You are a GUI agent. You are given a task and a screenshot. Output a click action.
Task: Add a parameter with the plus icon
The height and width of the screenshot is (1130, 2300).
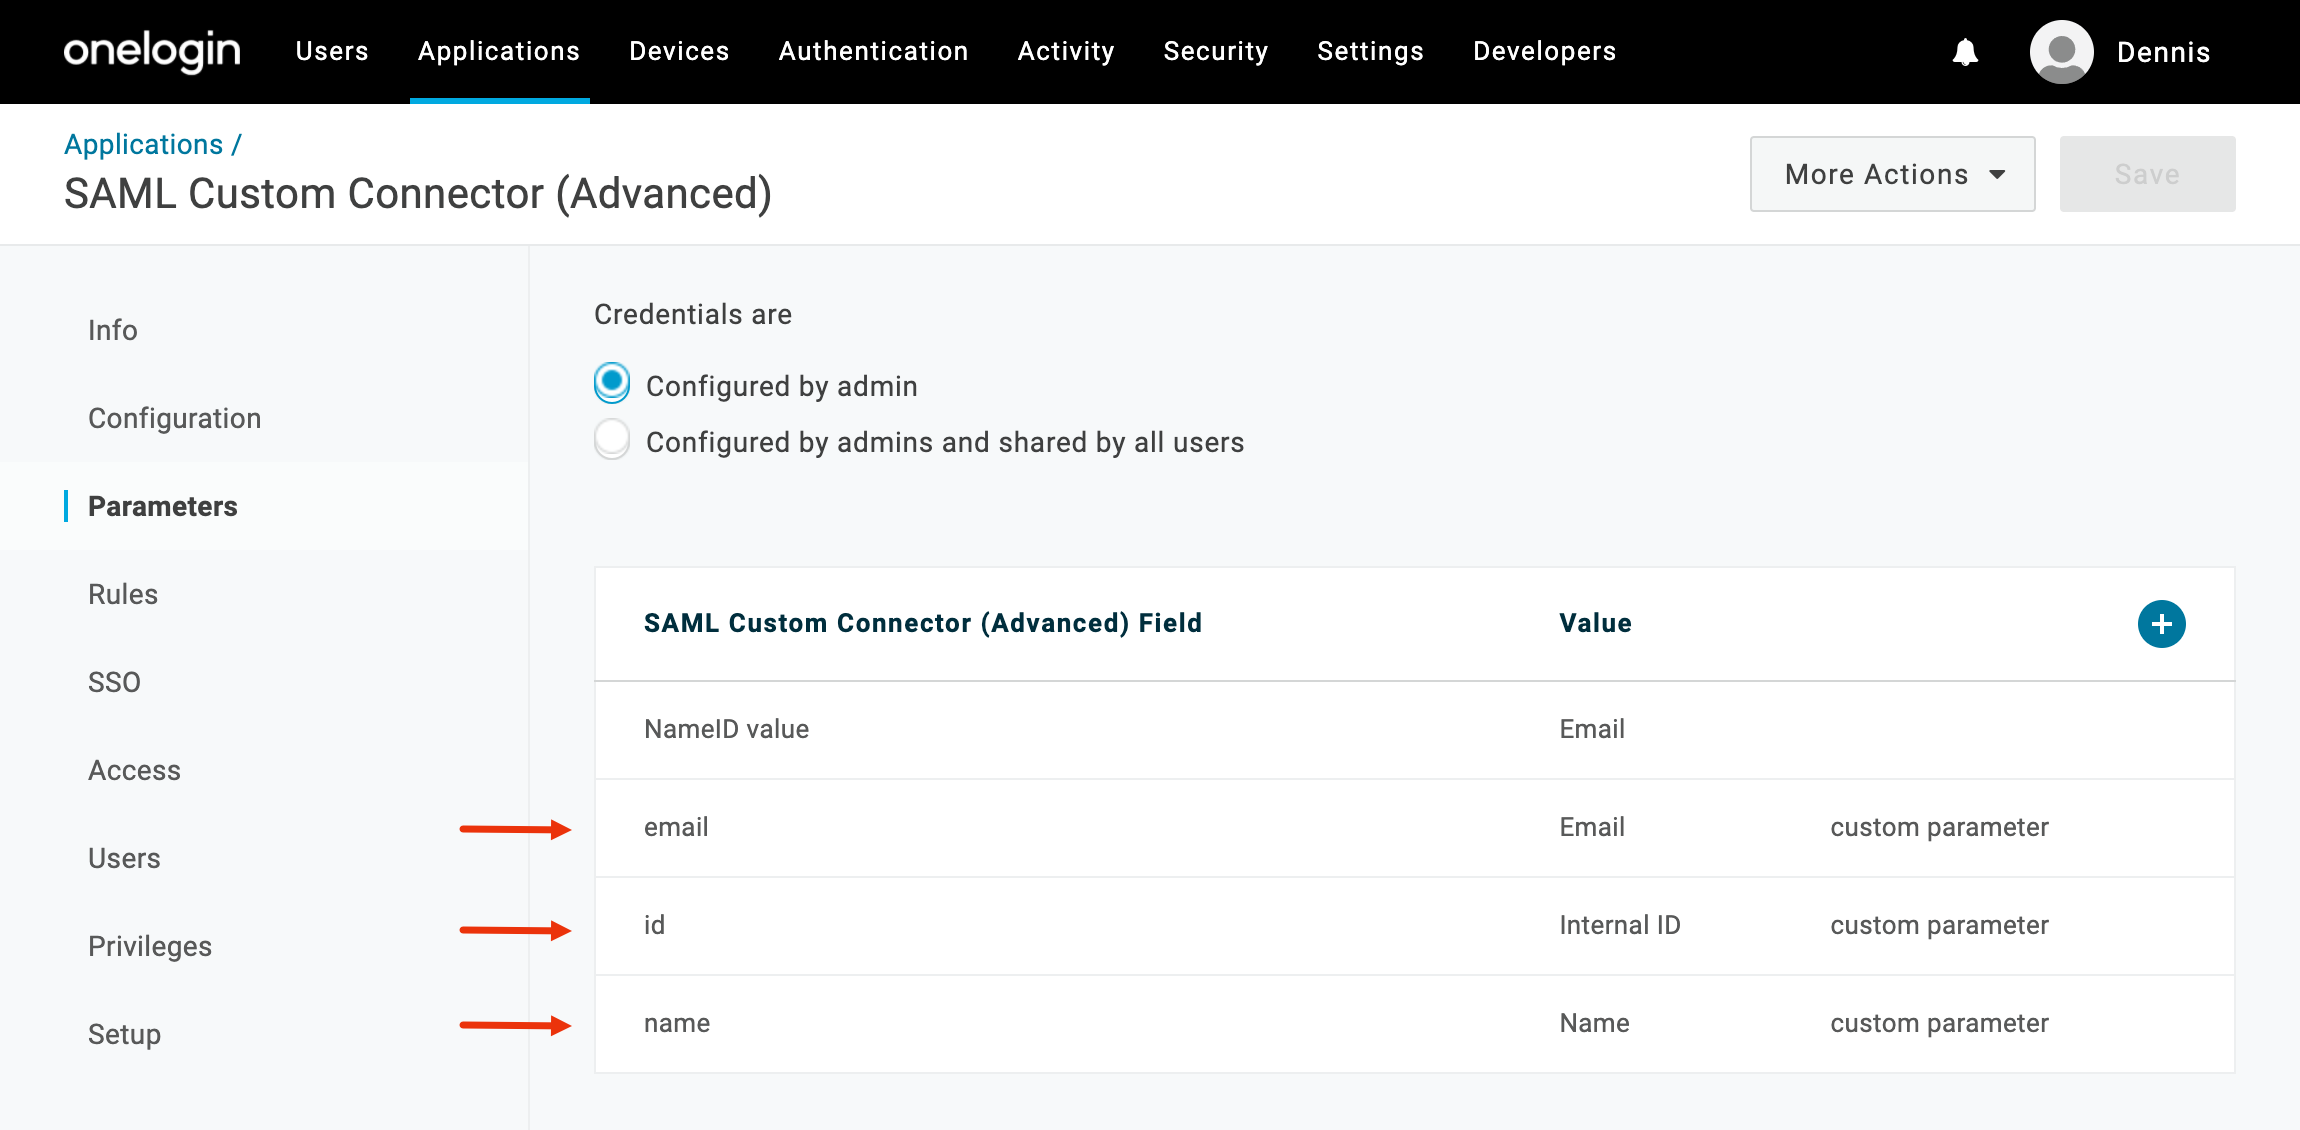2161,624
